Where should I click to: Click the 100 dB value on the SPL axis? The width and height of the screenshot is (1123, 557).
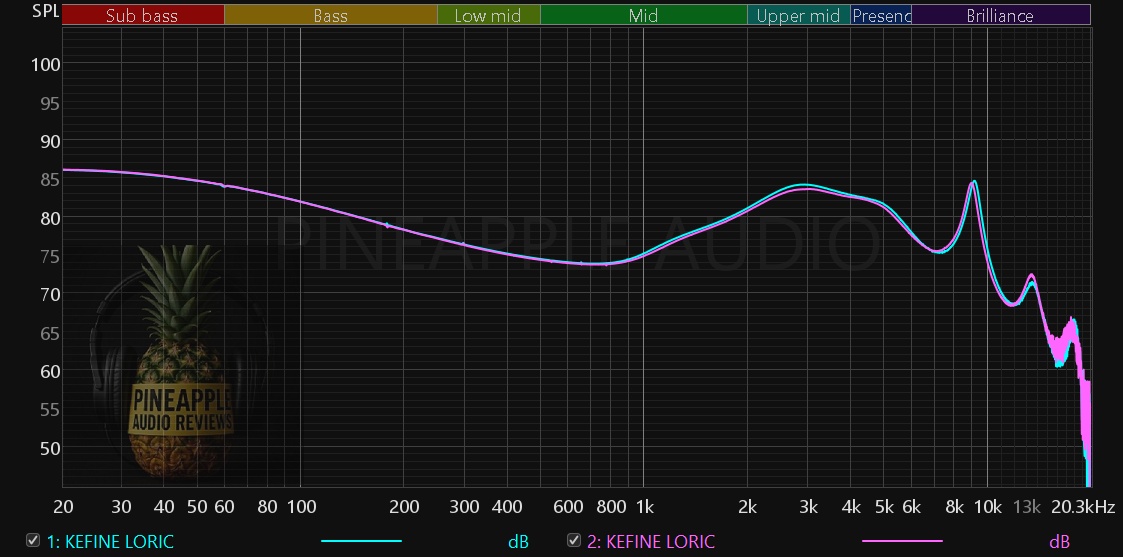tap(45, 65)
